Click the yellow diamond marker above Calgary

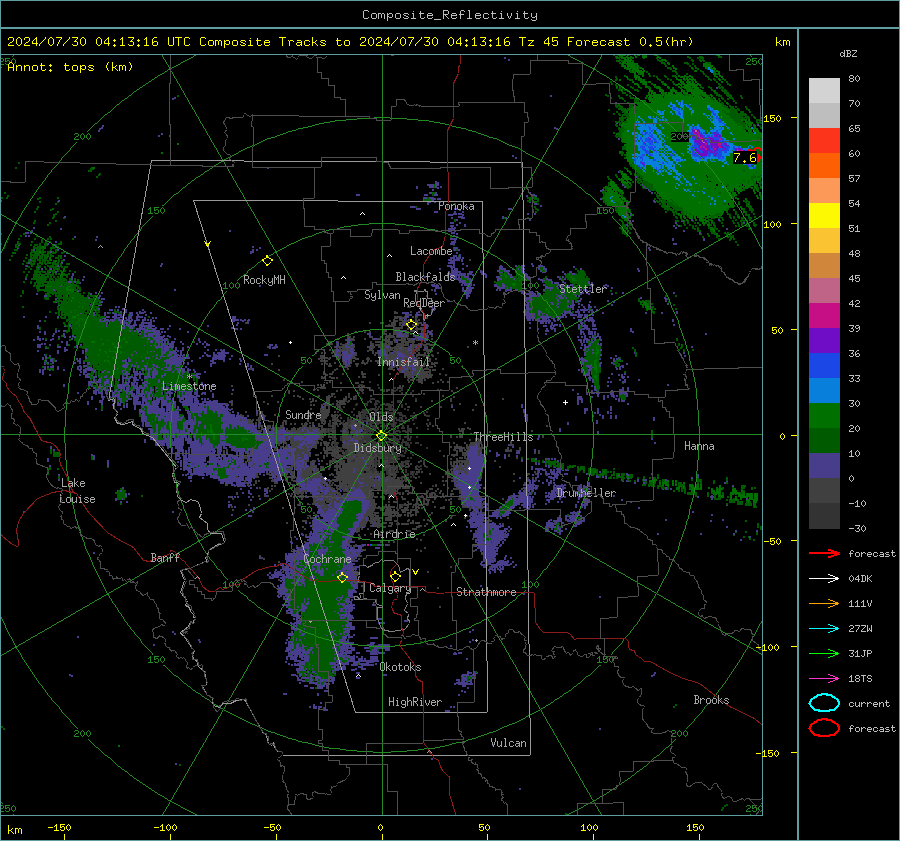tap(395, 576)
